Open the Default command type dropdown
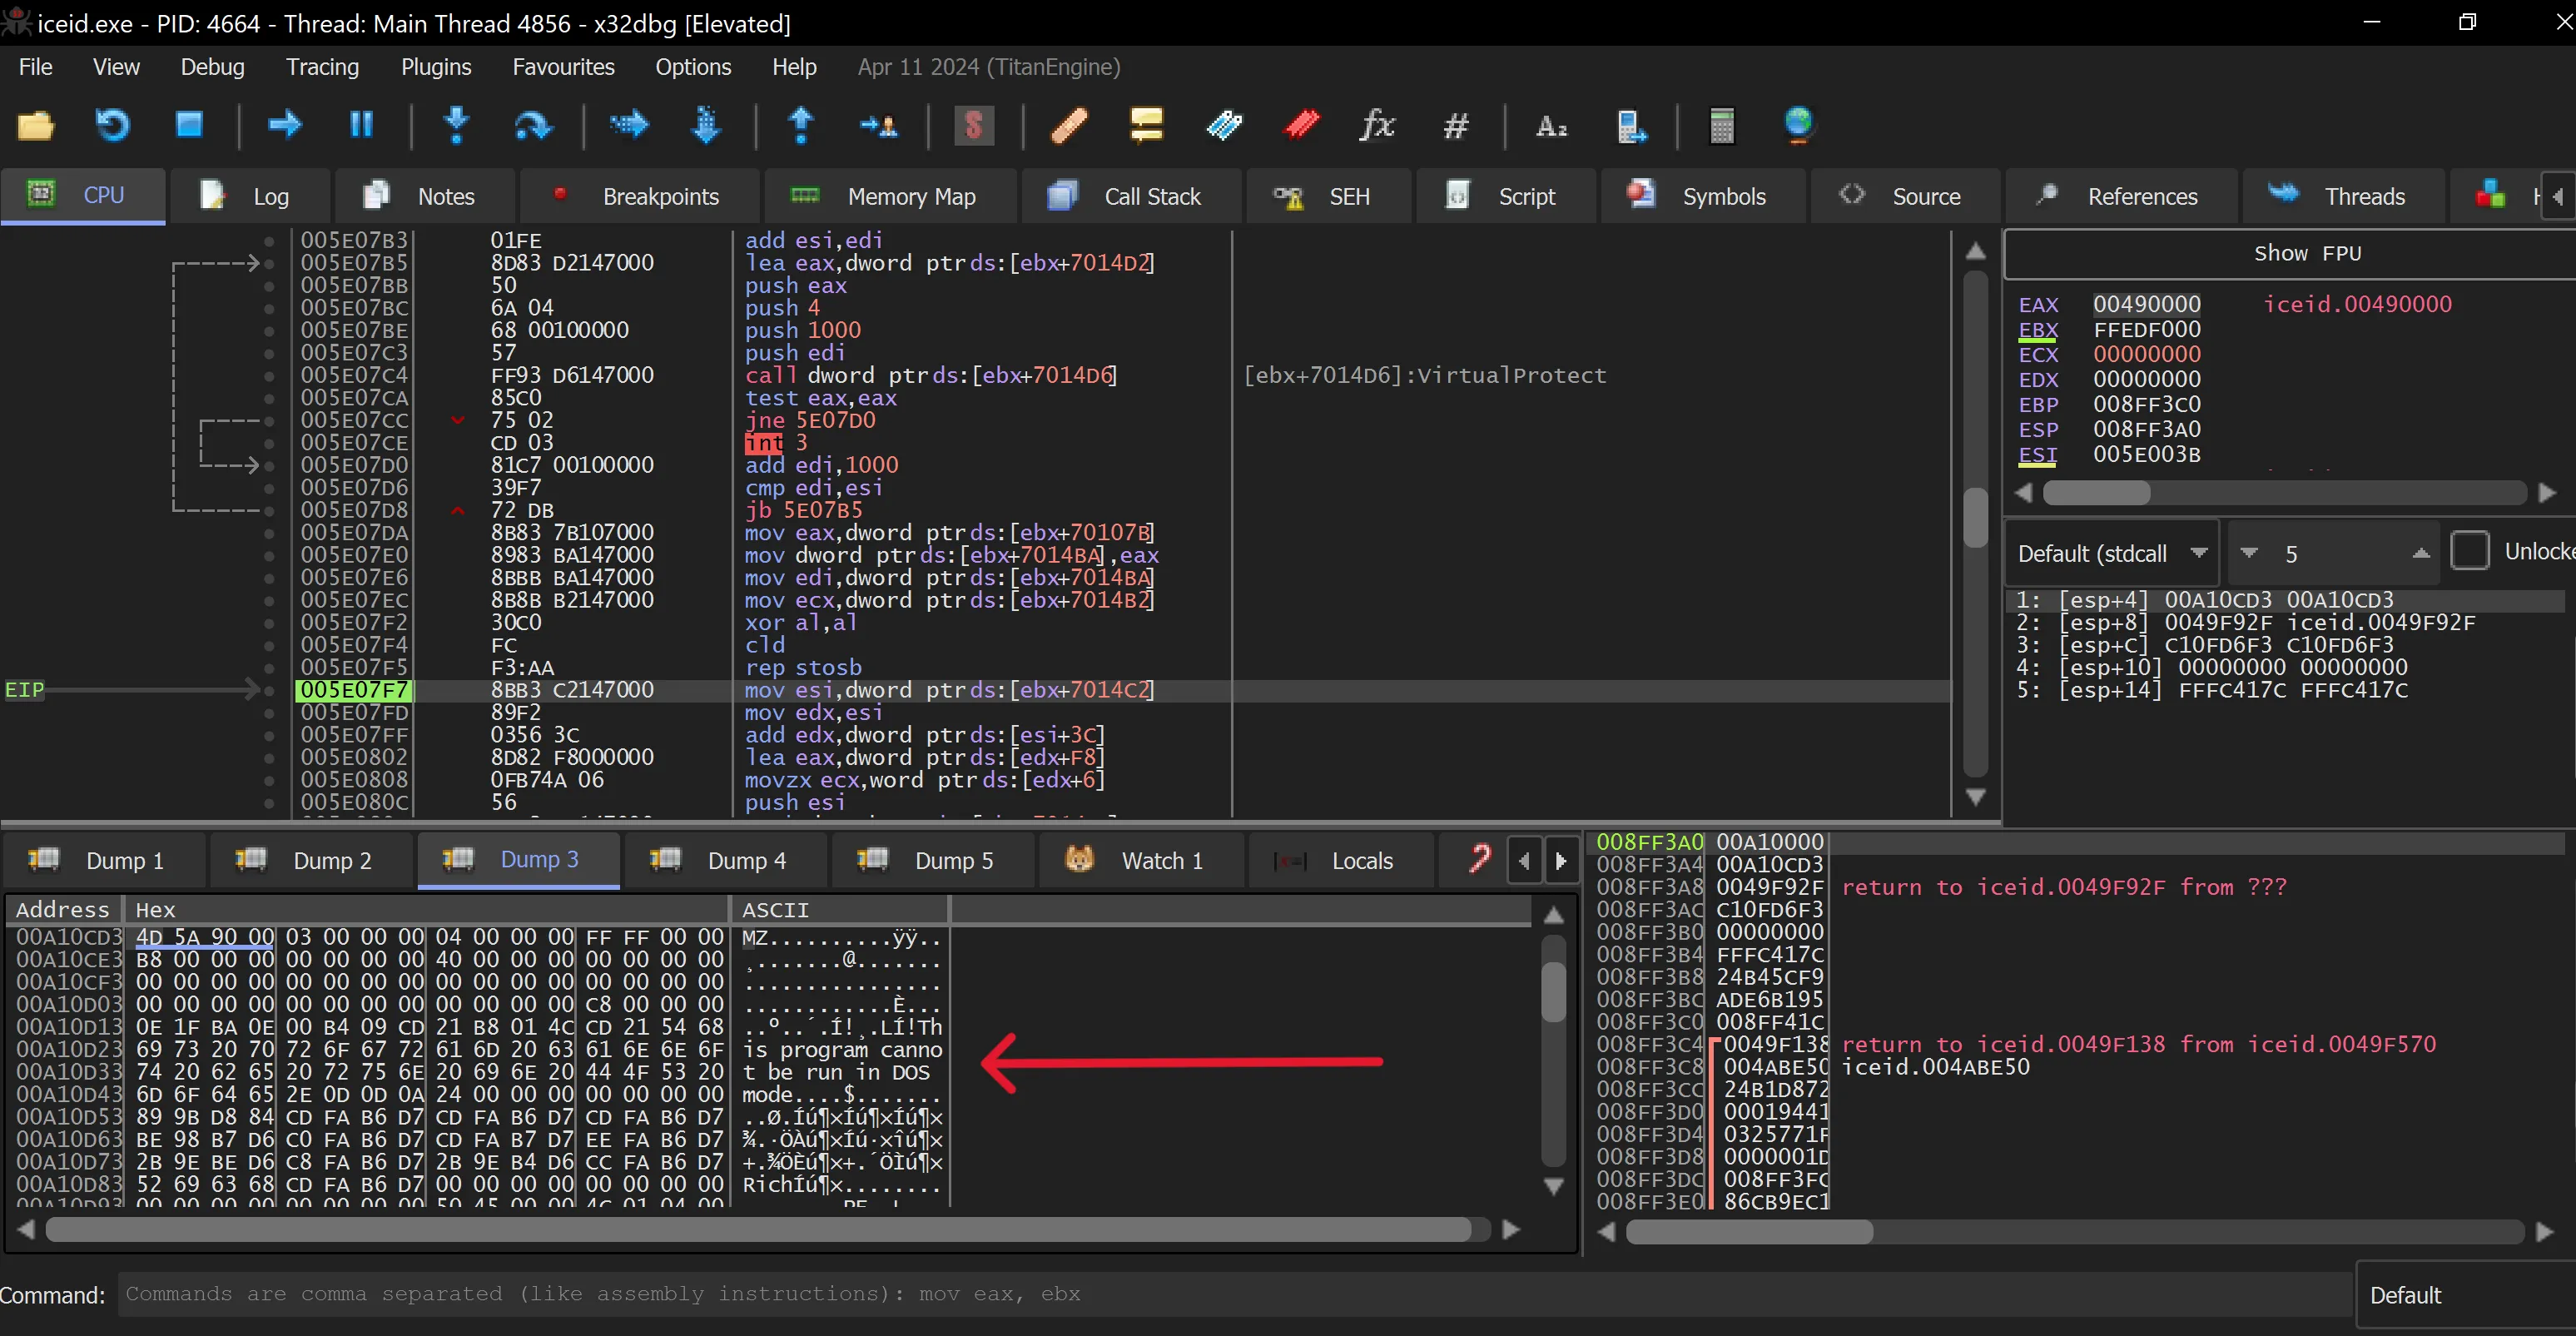This screenshot has height=1336, width=2576. click(2466, 1294)
